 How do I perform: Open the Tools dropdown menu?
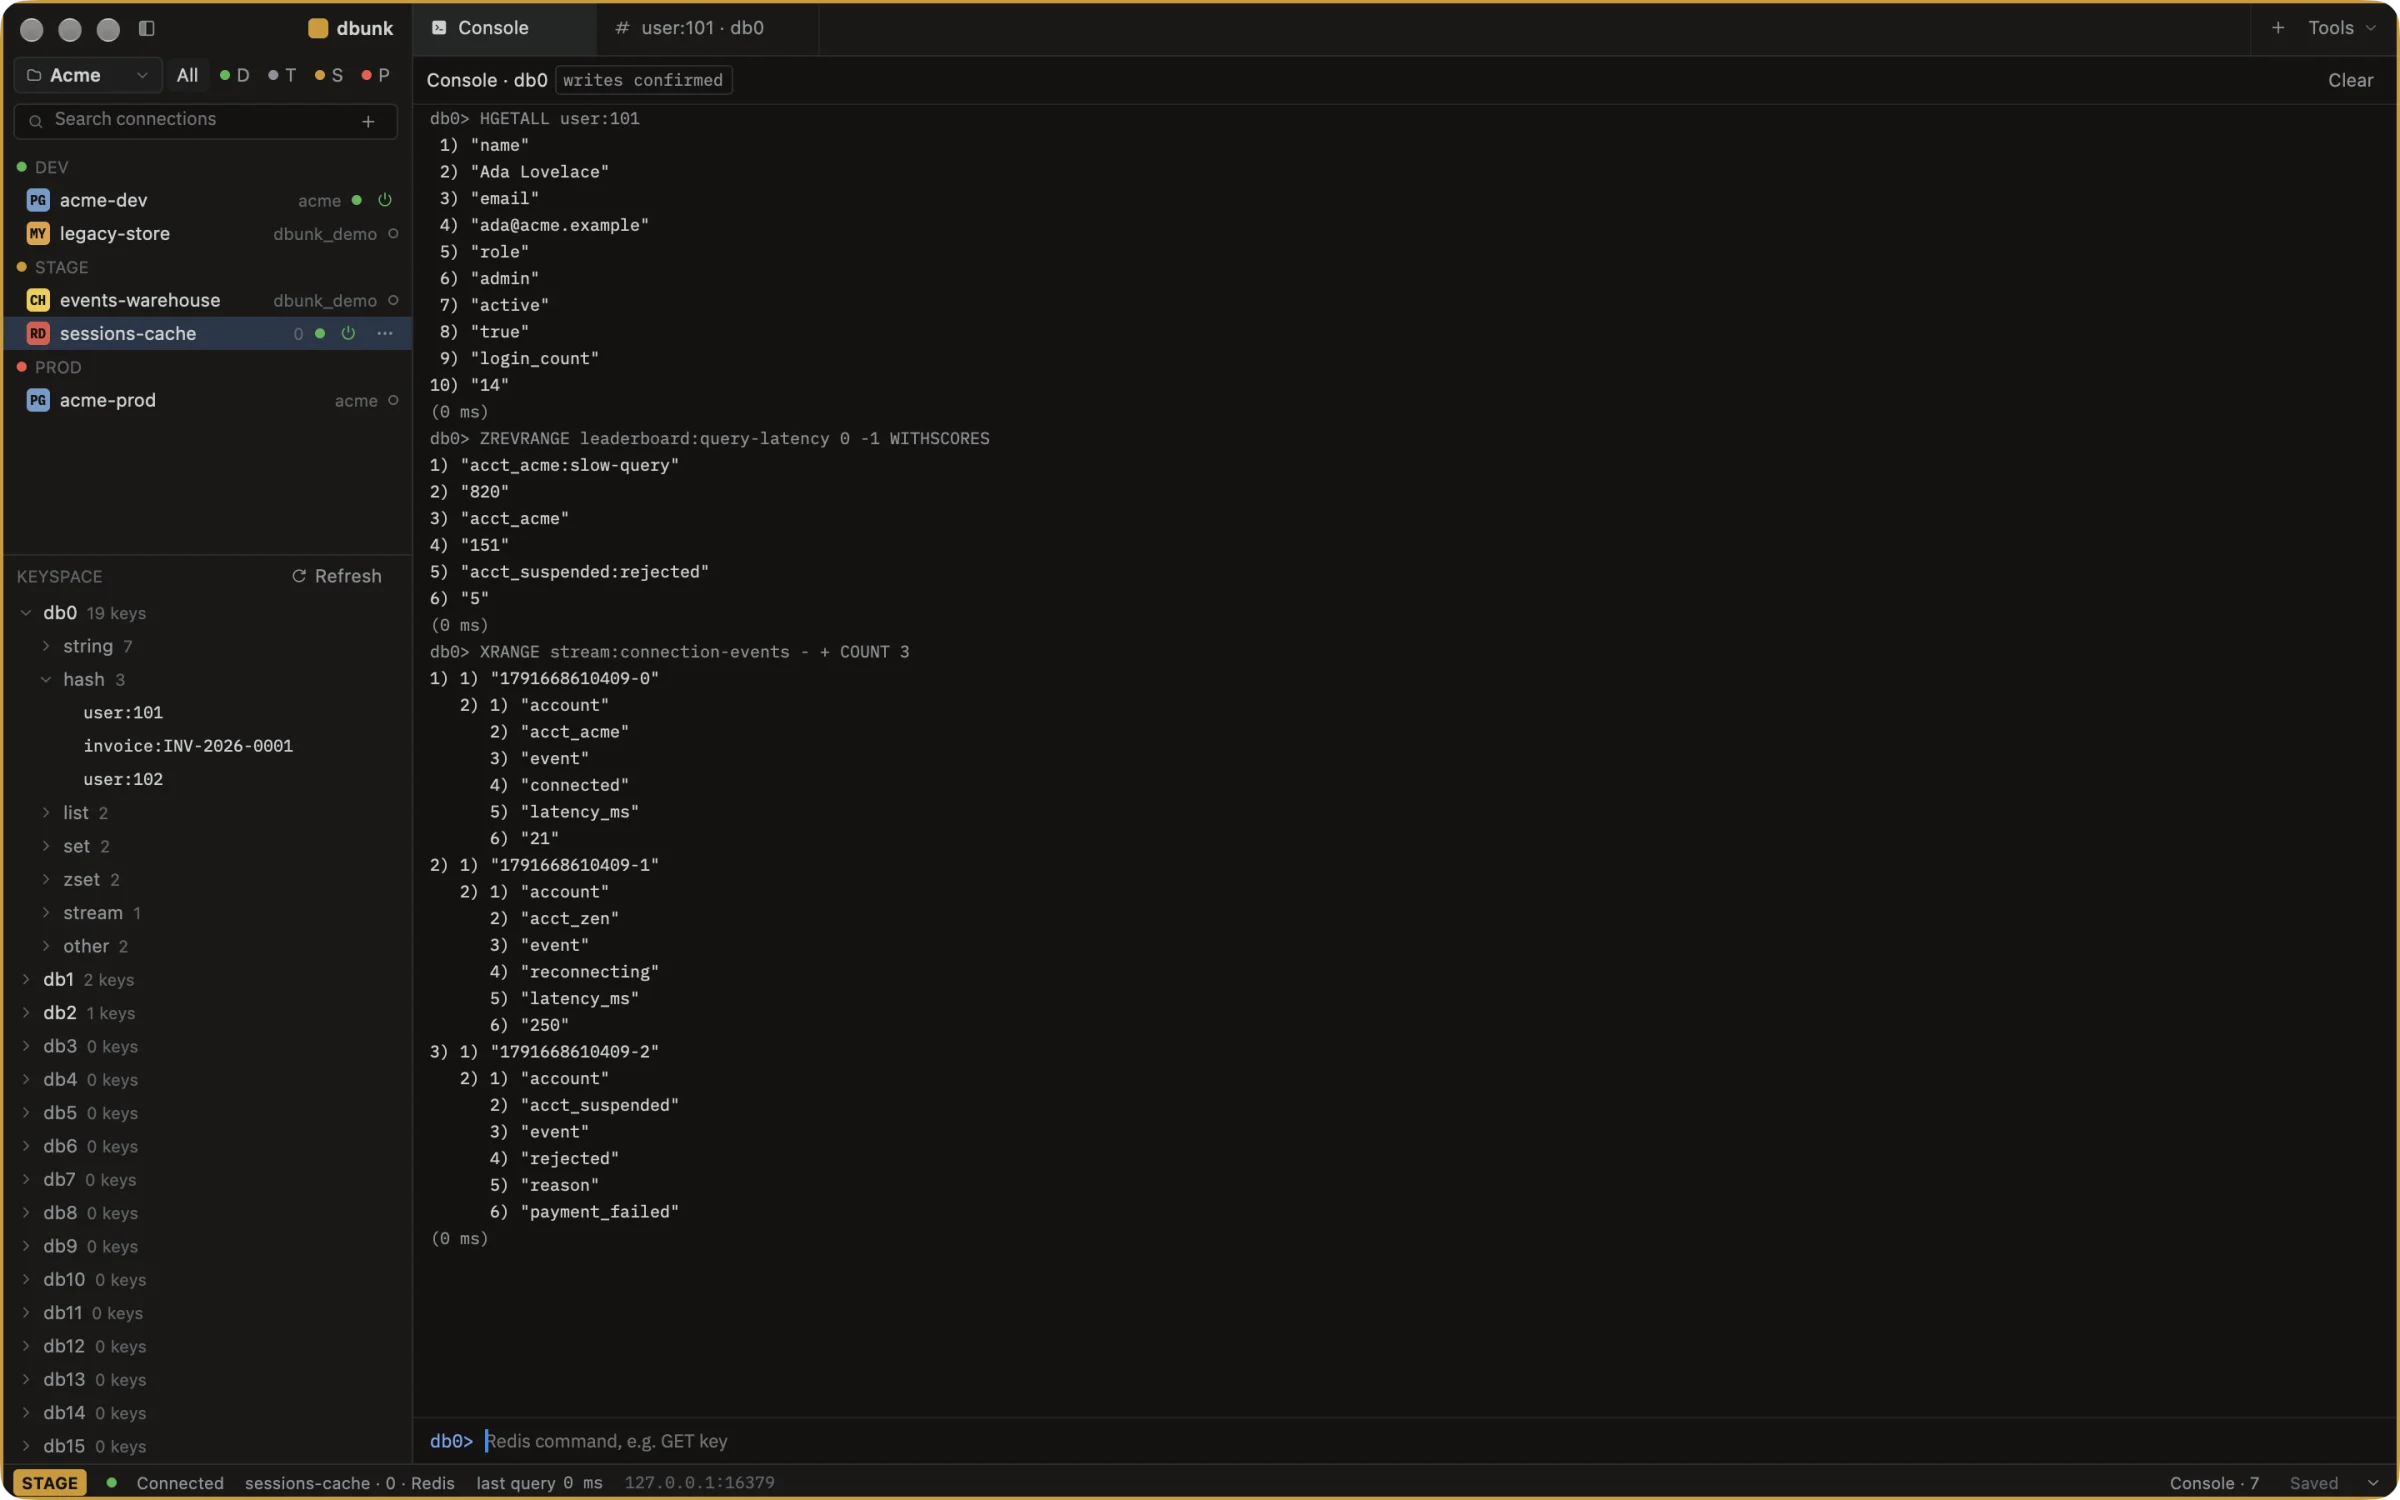tap(2342, 28)
